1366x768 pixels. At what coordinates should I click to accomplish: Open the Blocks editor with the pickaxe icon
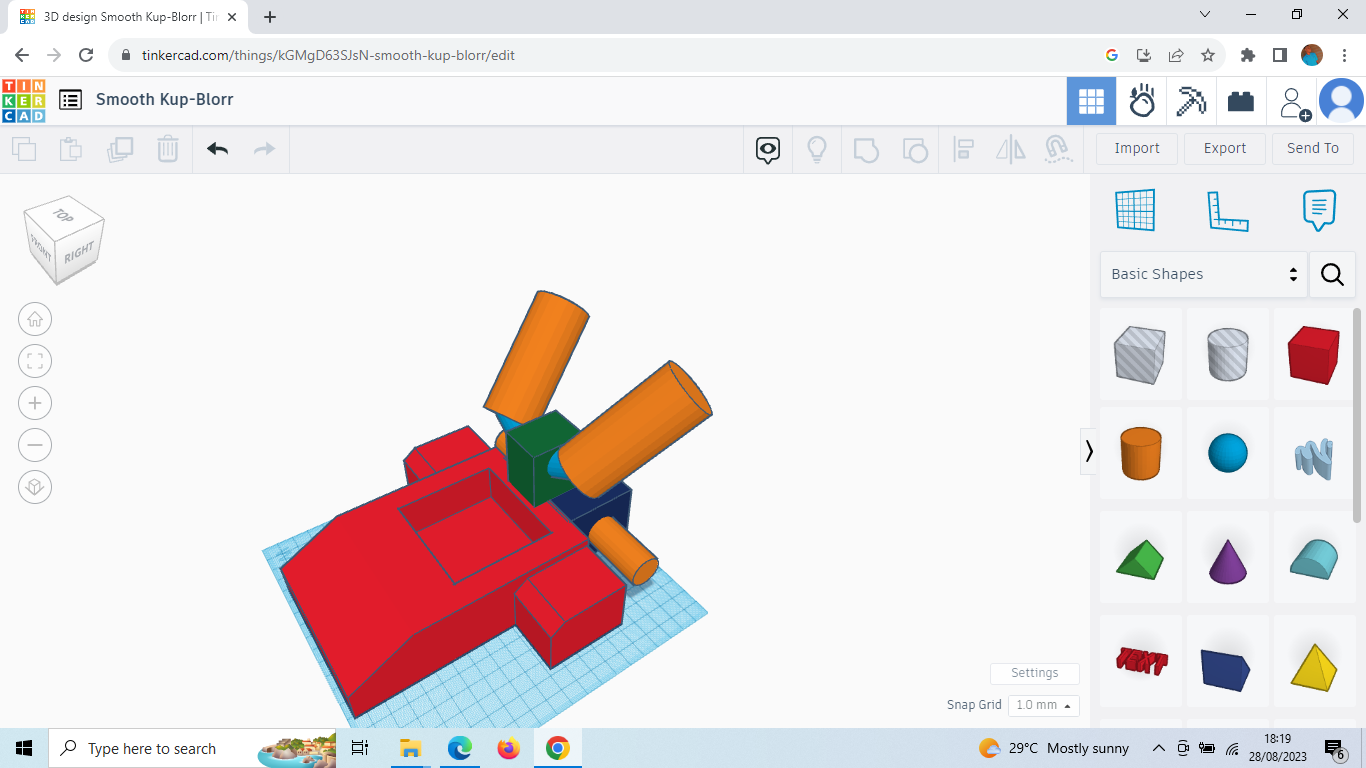click(1191, 101)
